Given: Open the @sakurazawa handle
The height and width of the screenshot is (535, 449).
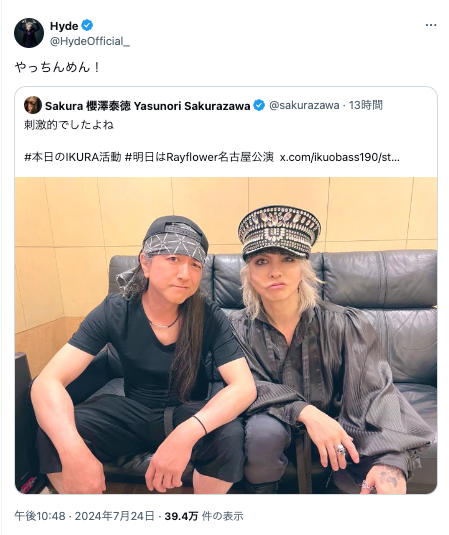Looking at the screenshot, I should coord(304,105).
